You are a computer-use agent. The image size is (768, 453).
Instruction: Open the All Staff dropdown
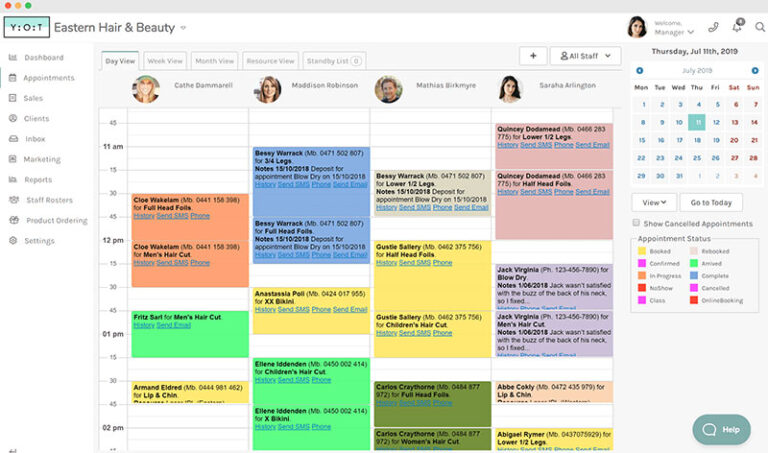point(585,56)
